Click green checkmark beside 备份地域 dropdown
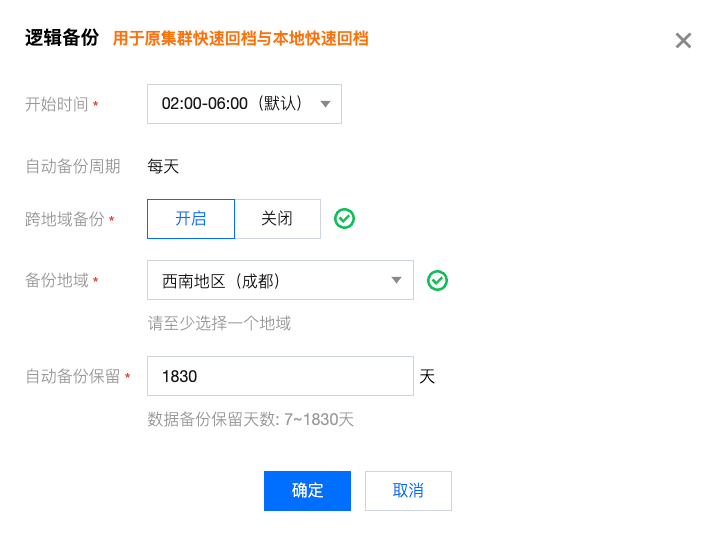The height and width of the screenshot is (536, 714). pyautogui.click(x=437, y=281)
